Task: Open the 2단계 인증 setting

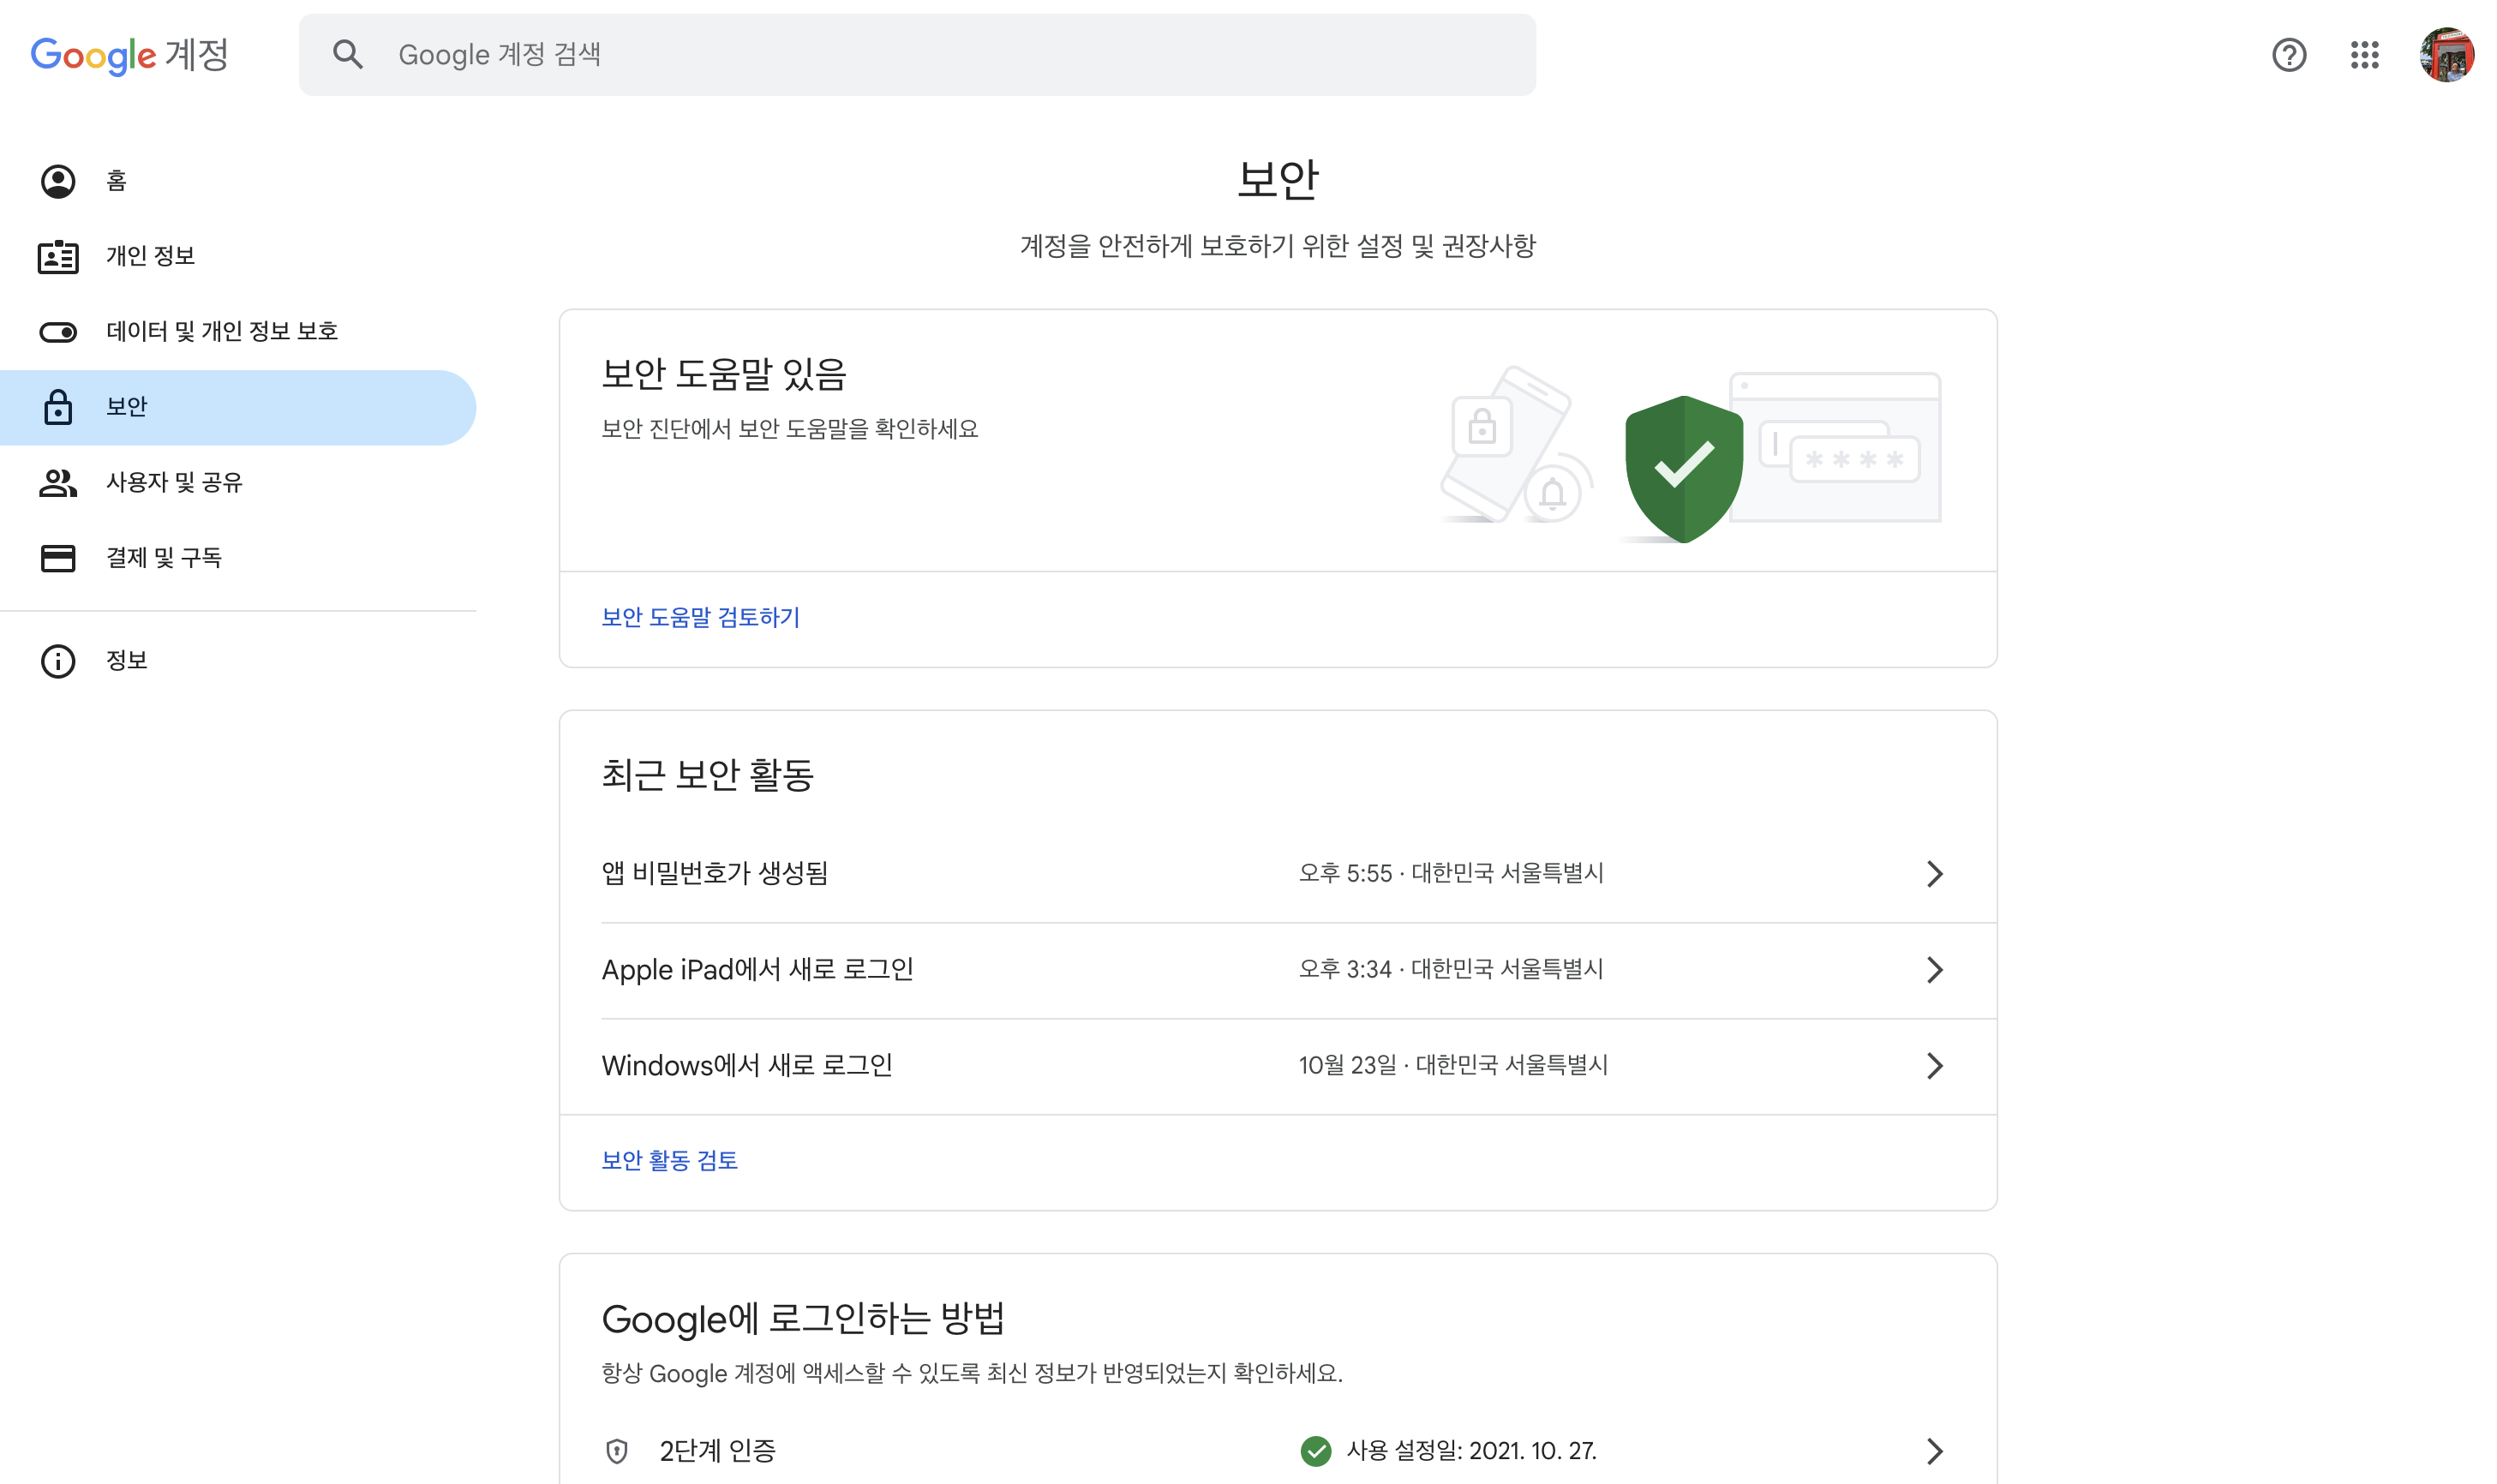Action: click(x=1277, y=1451)
